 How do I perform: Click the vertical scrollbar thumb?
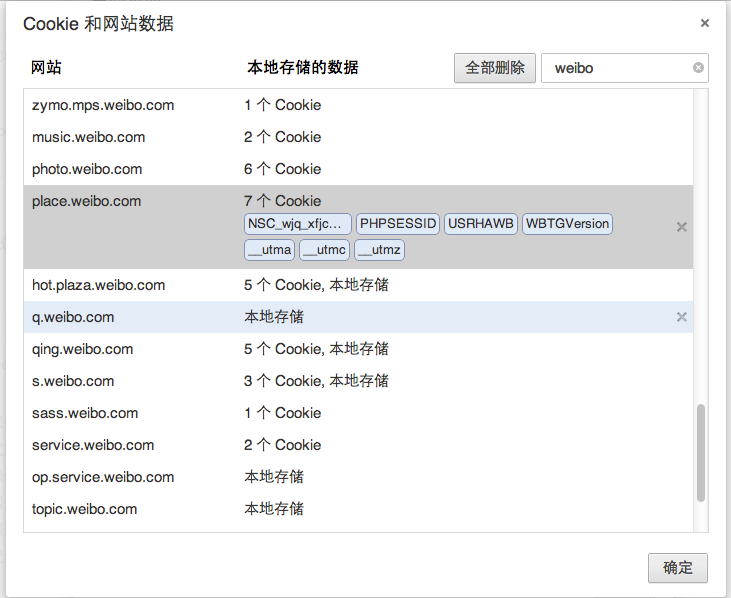(x=700, y=452)
